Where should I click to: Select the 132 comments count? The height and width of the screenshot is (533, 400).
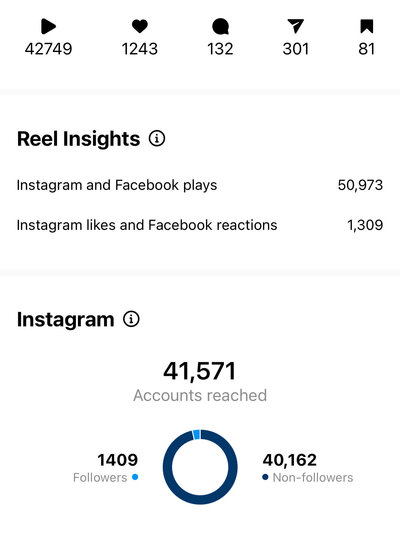point(220,49)
